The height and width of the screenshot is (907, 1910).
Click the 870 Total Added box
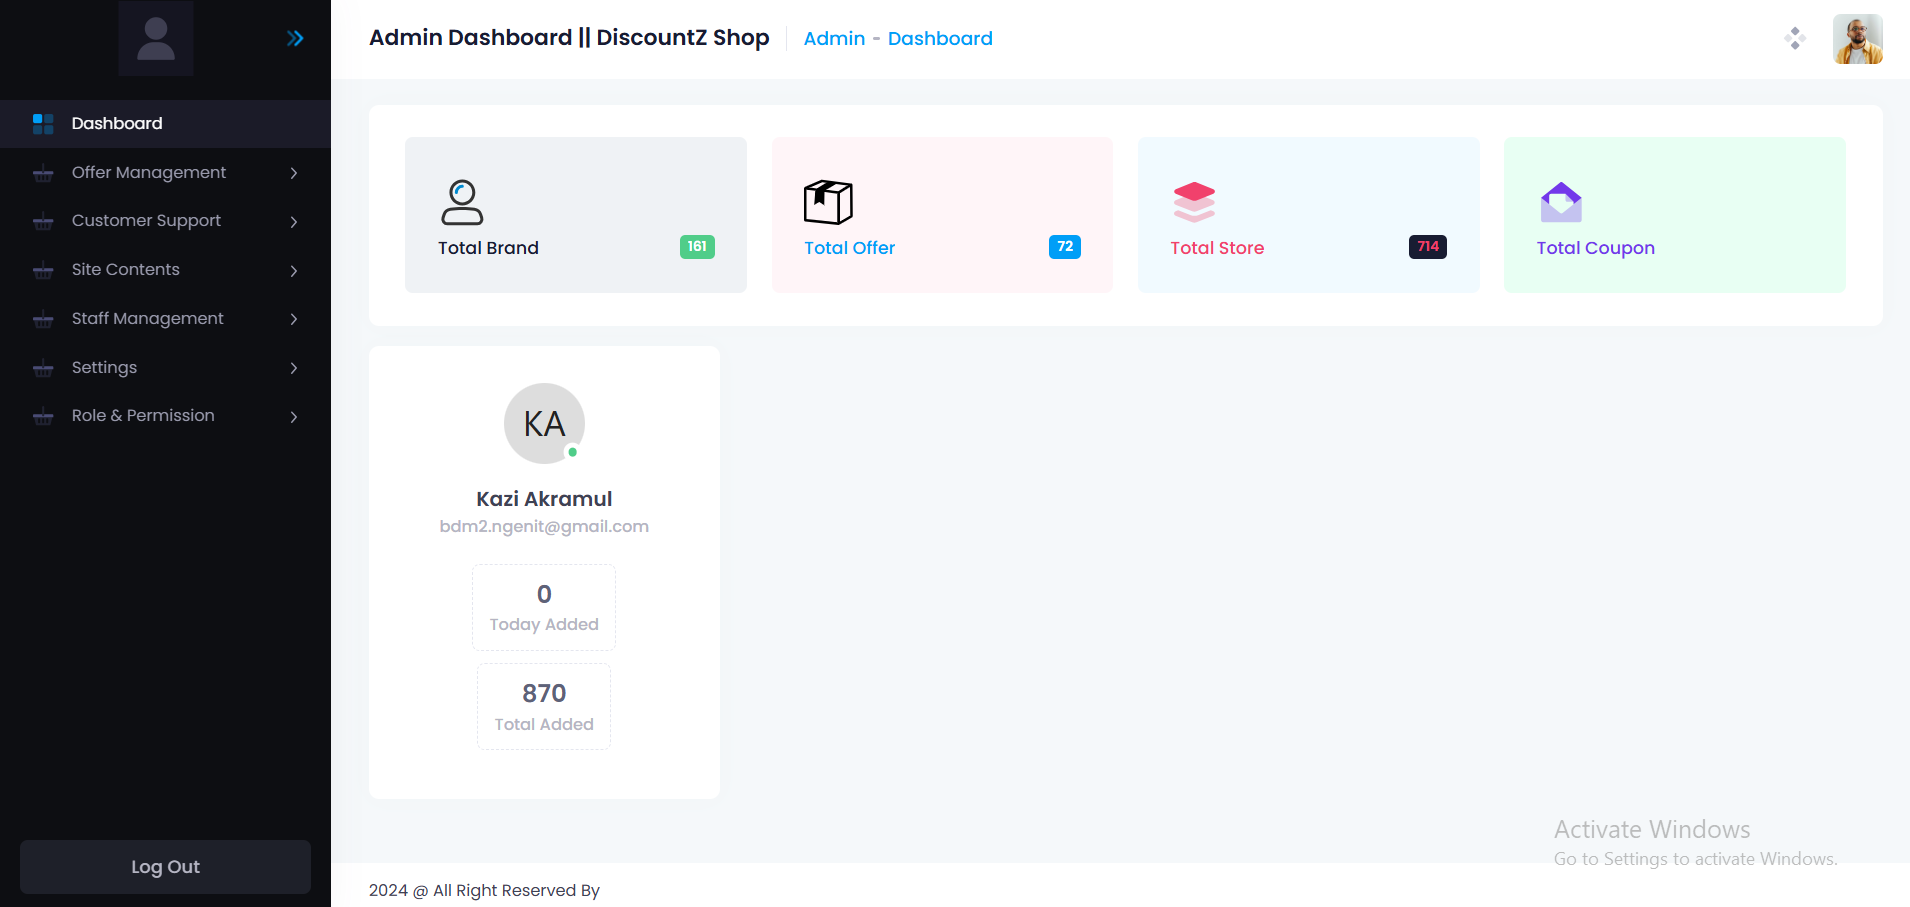[x=544, y=707]
